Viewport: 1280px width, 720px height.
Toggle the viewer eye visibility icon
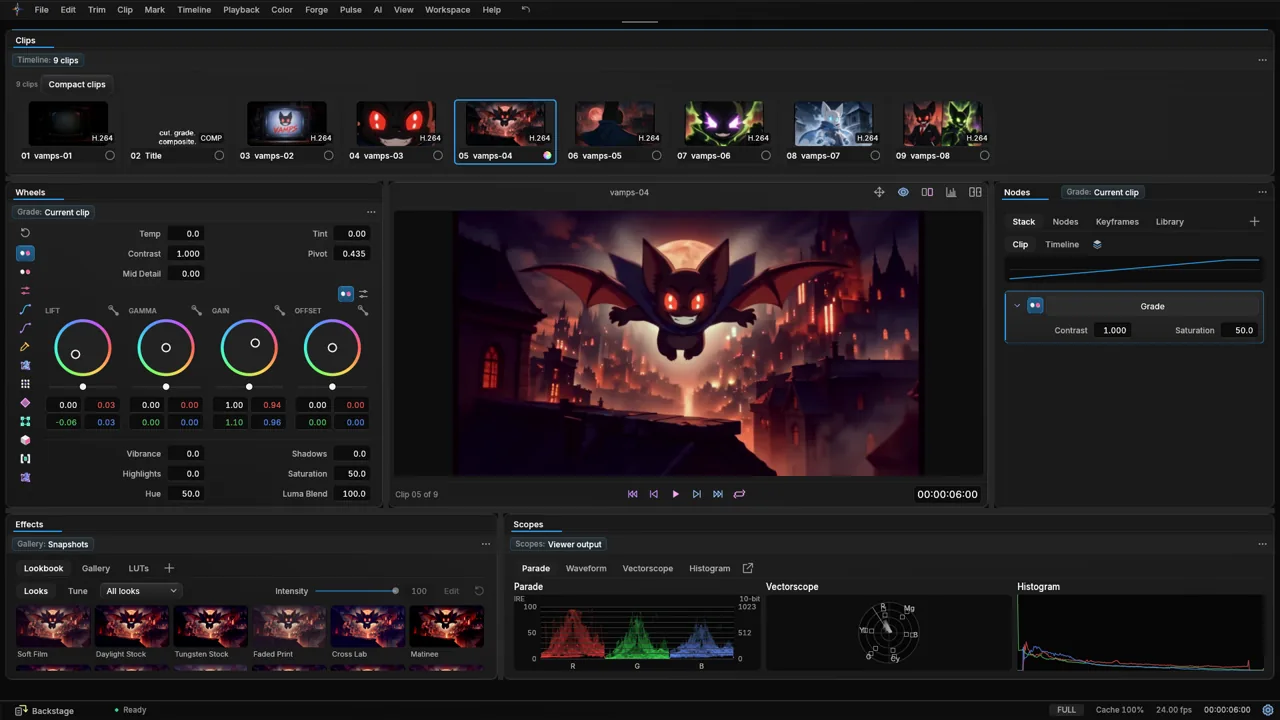(903, 192)
